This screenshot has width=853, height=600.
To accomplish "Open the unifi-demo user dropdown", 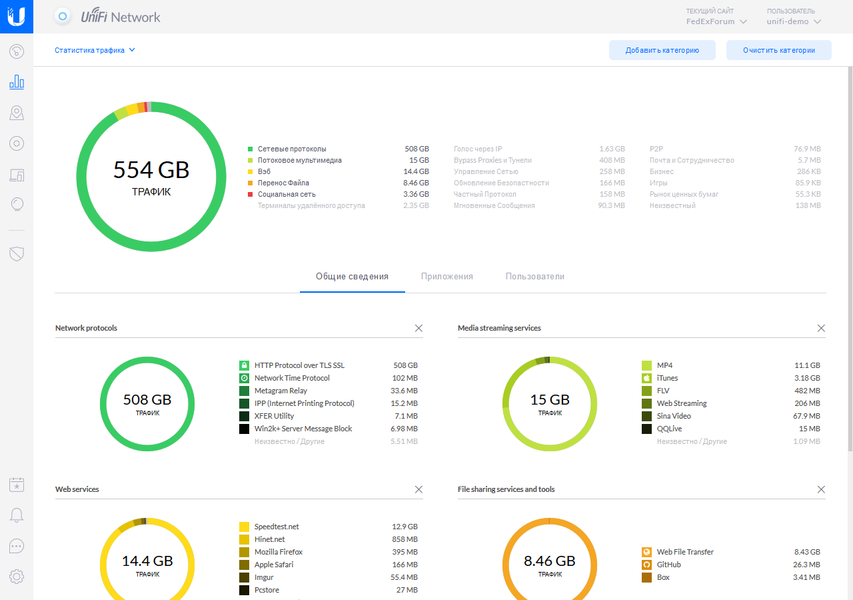I will click(x=793, y=22).
